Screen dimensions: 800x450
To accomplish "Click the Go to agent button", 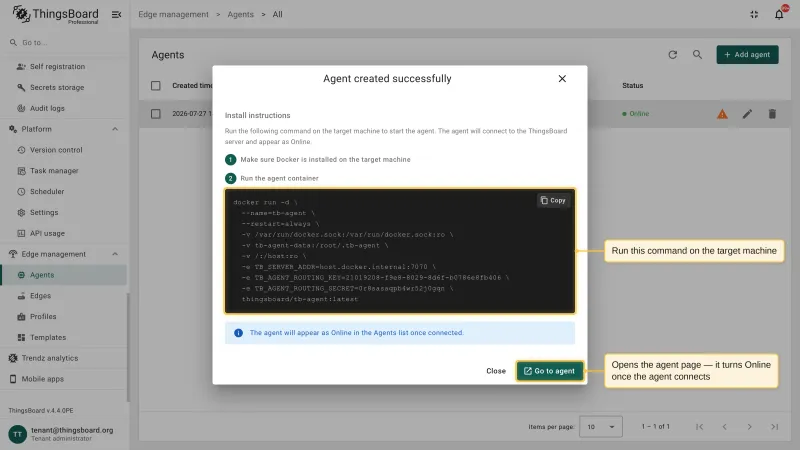I will point(549,371).
